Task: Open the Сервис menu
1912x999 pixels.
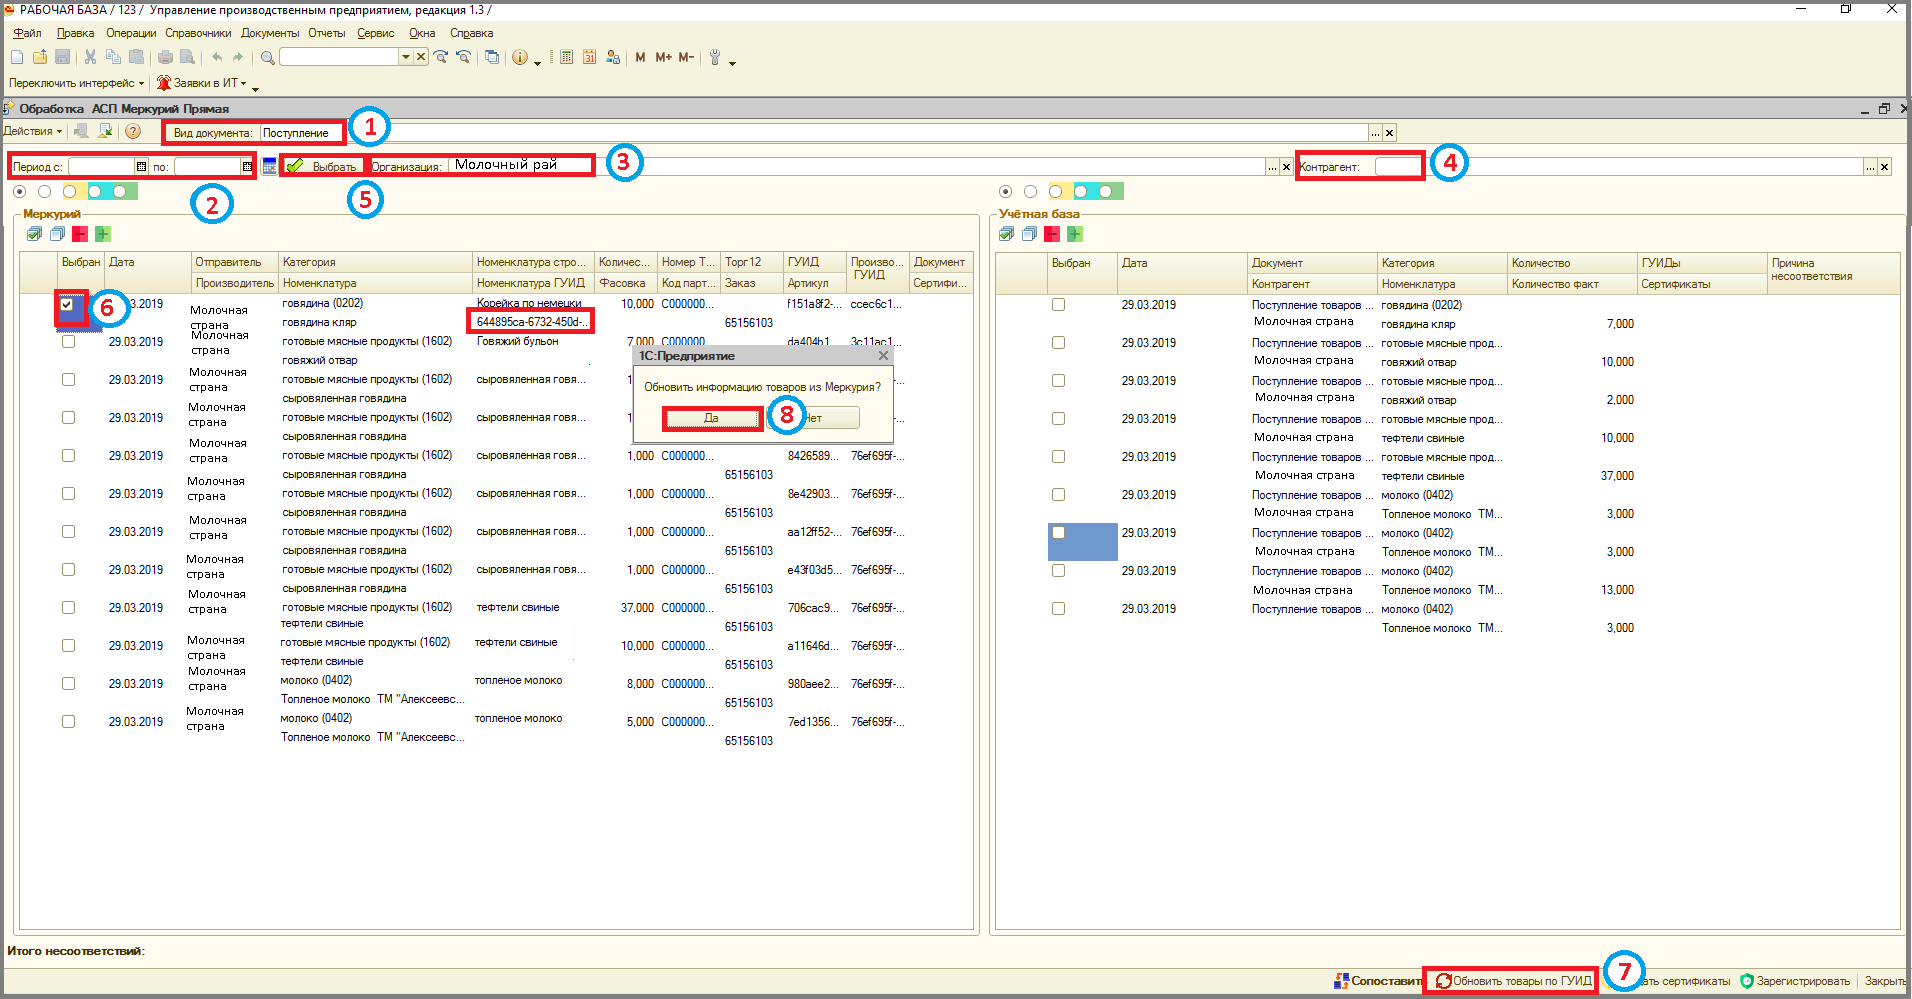Action: pos(376,33)
